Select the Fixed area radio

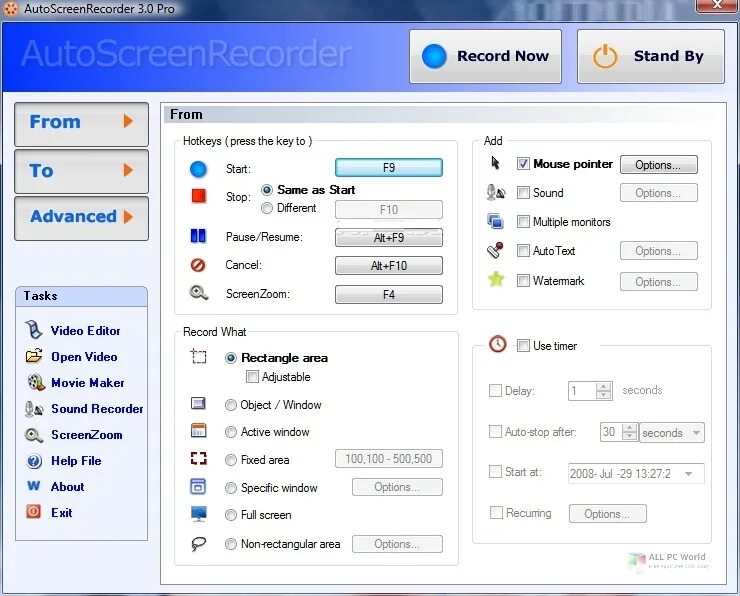[230, 460]
